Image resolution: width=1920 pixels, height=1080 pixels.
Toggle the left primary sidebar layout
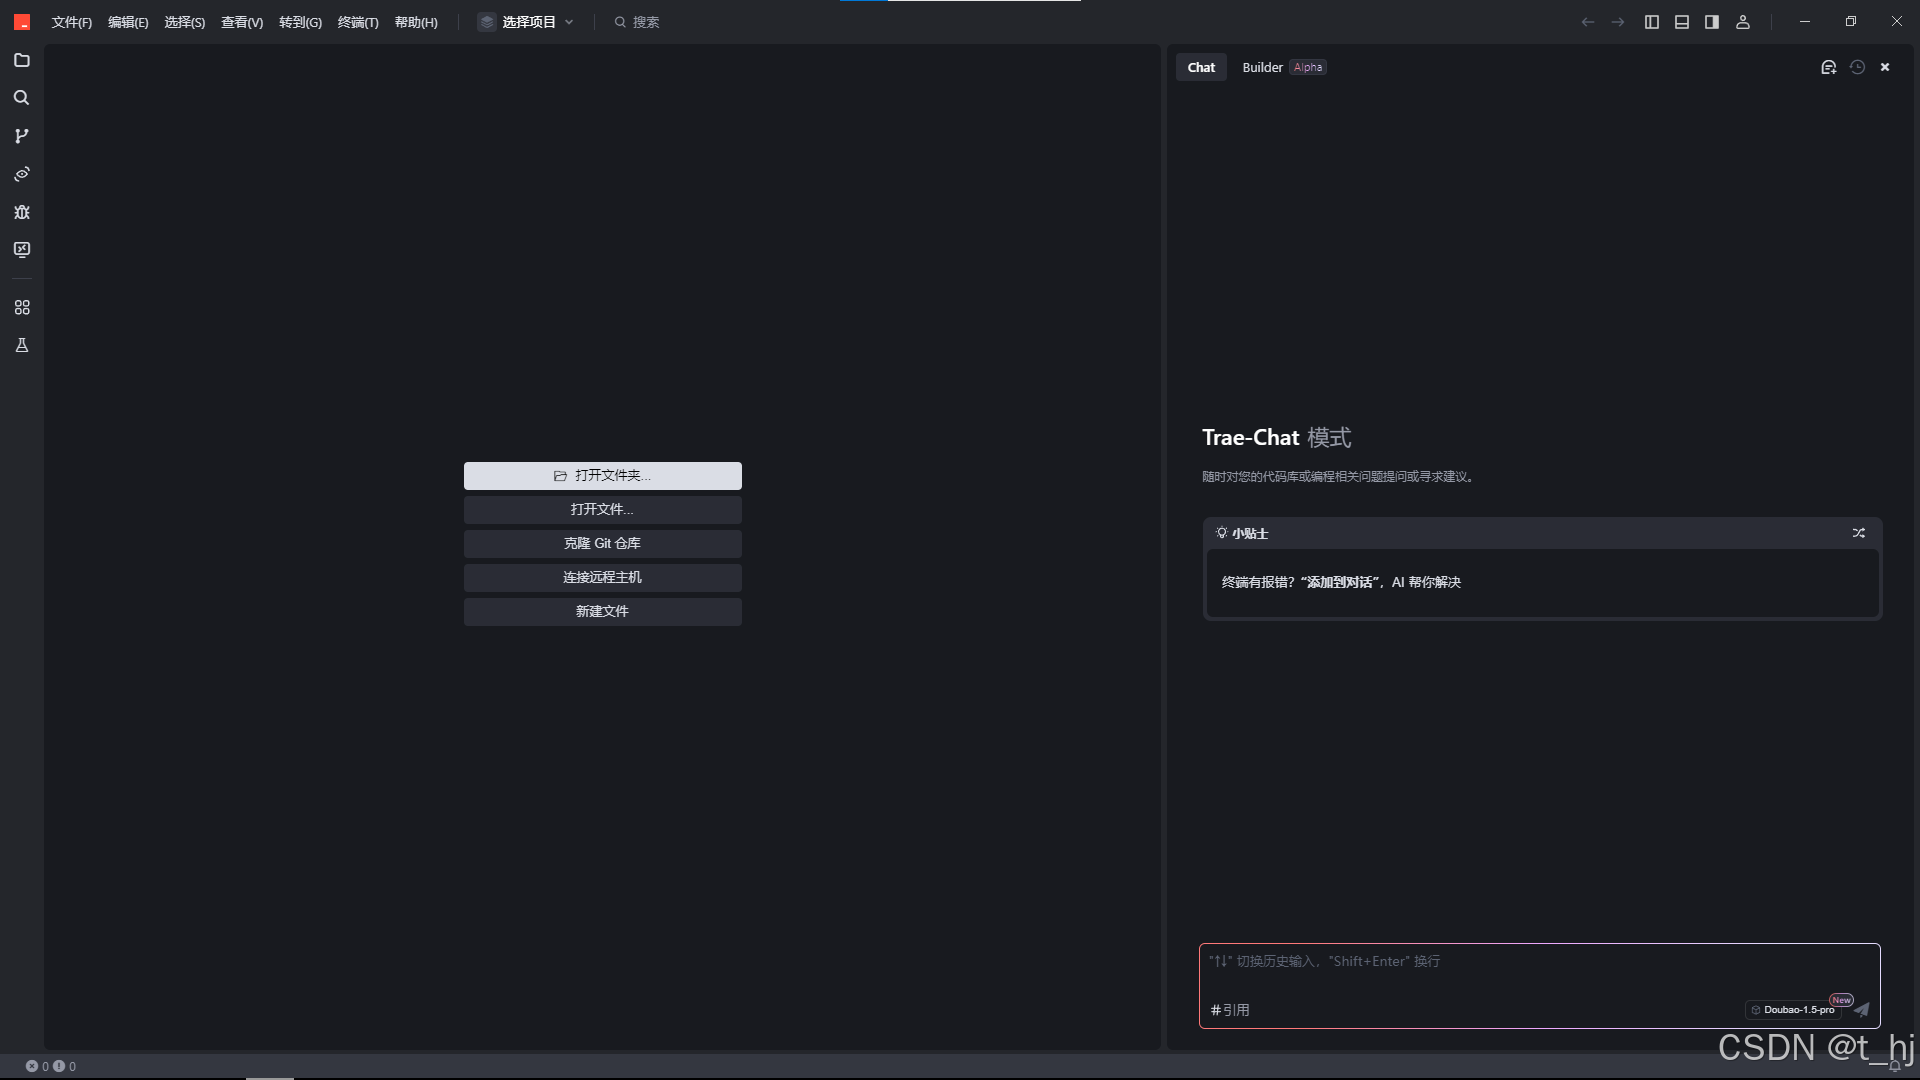[1652, 22]
